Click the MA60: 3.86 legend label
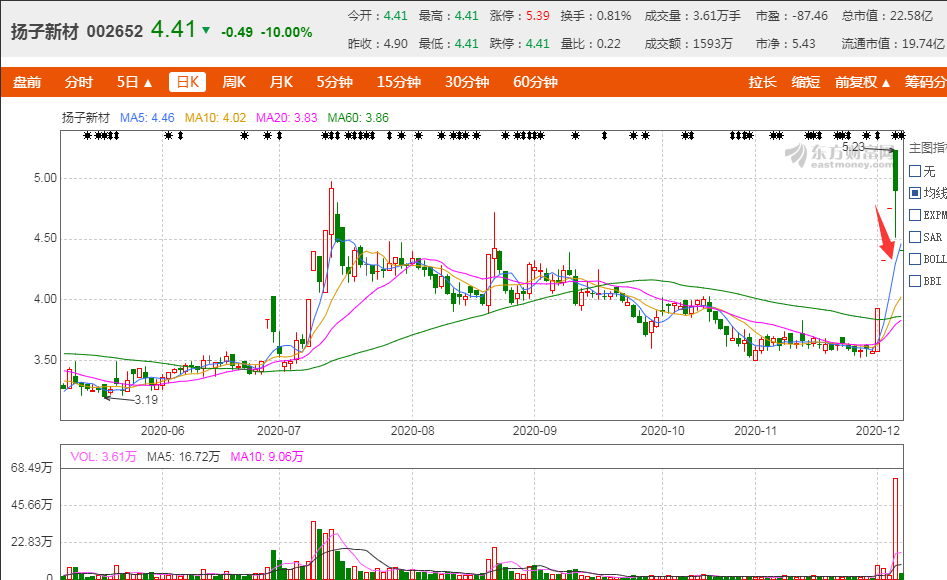This screenshot has width=947, height=580. tap(358, 118)
